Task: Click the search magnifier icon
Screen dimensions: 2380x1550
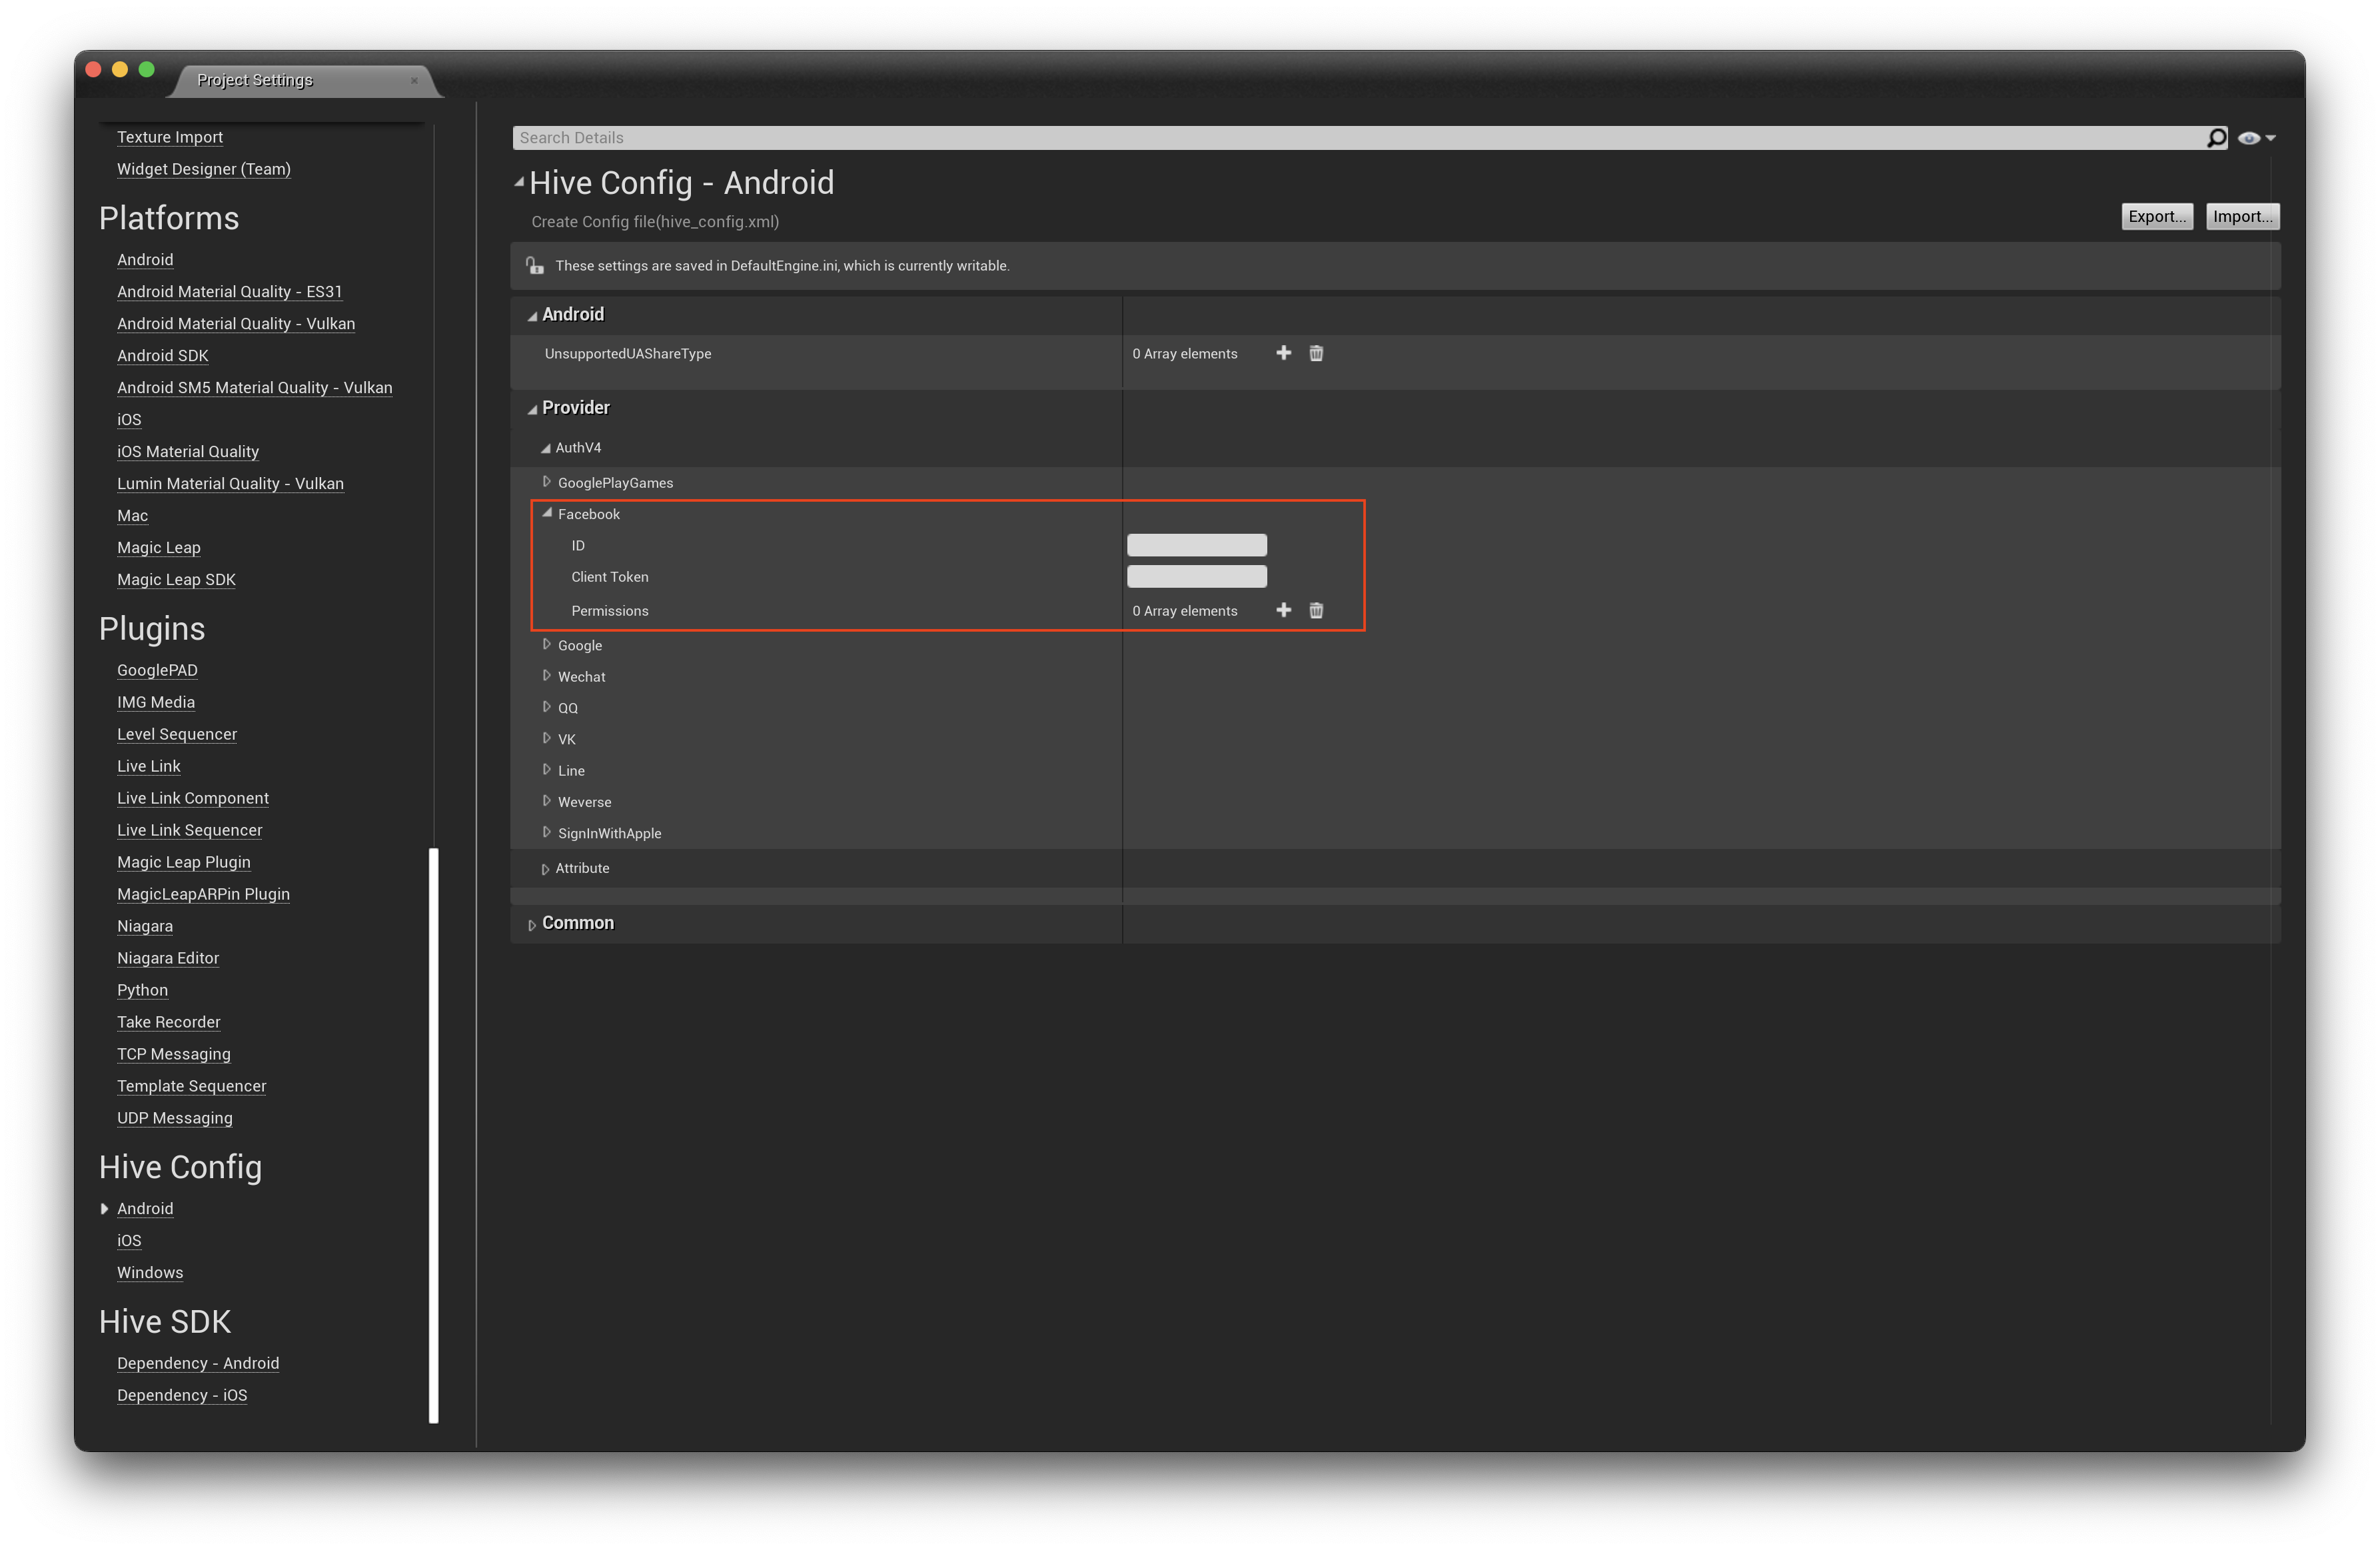Action: click(2216, 138)
